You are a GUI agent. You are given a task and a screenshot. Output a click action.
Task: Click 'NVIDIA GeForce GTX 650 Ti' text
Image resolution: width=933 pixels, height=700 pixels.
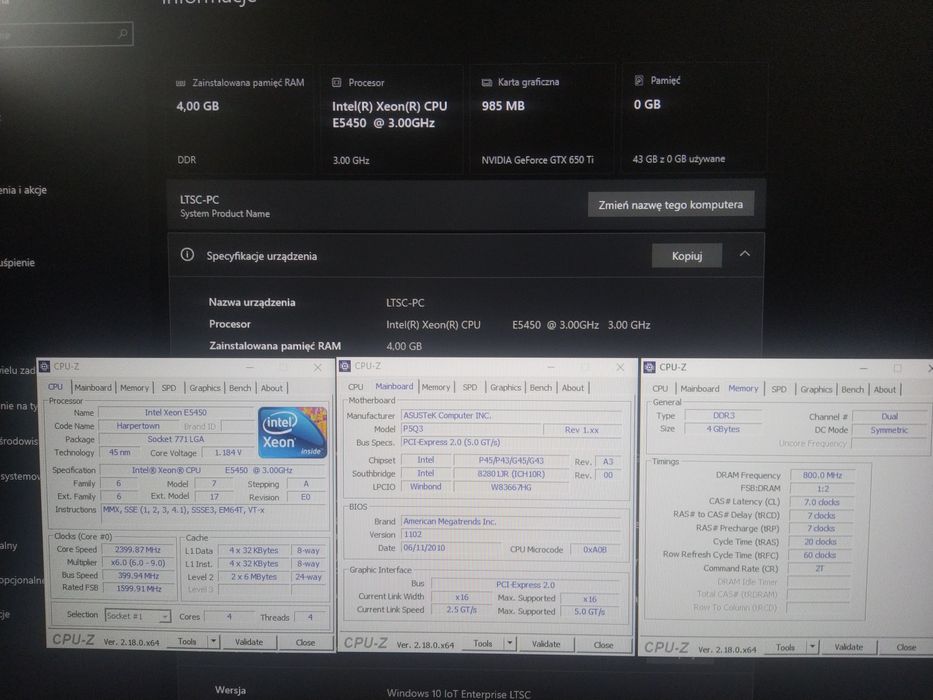click(537, 160)
